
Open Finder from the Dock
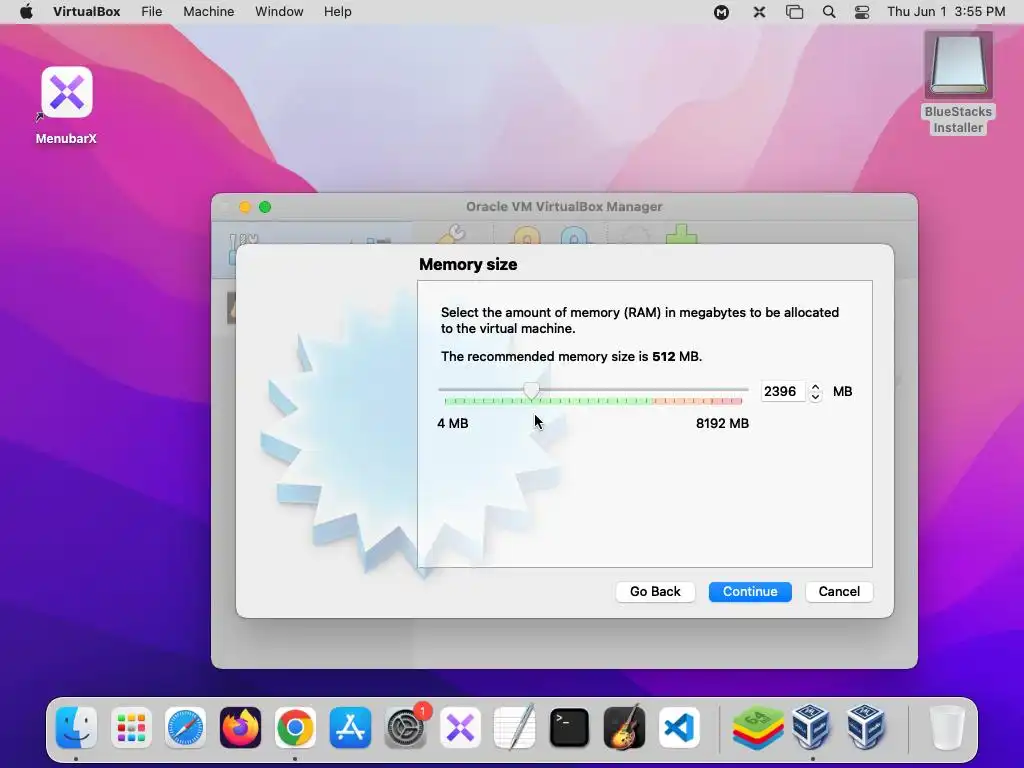pos(76,727)
